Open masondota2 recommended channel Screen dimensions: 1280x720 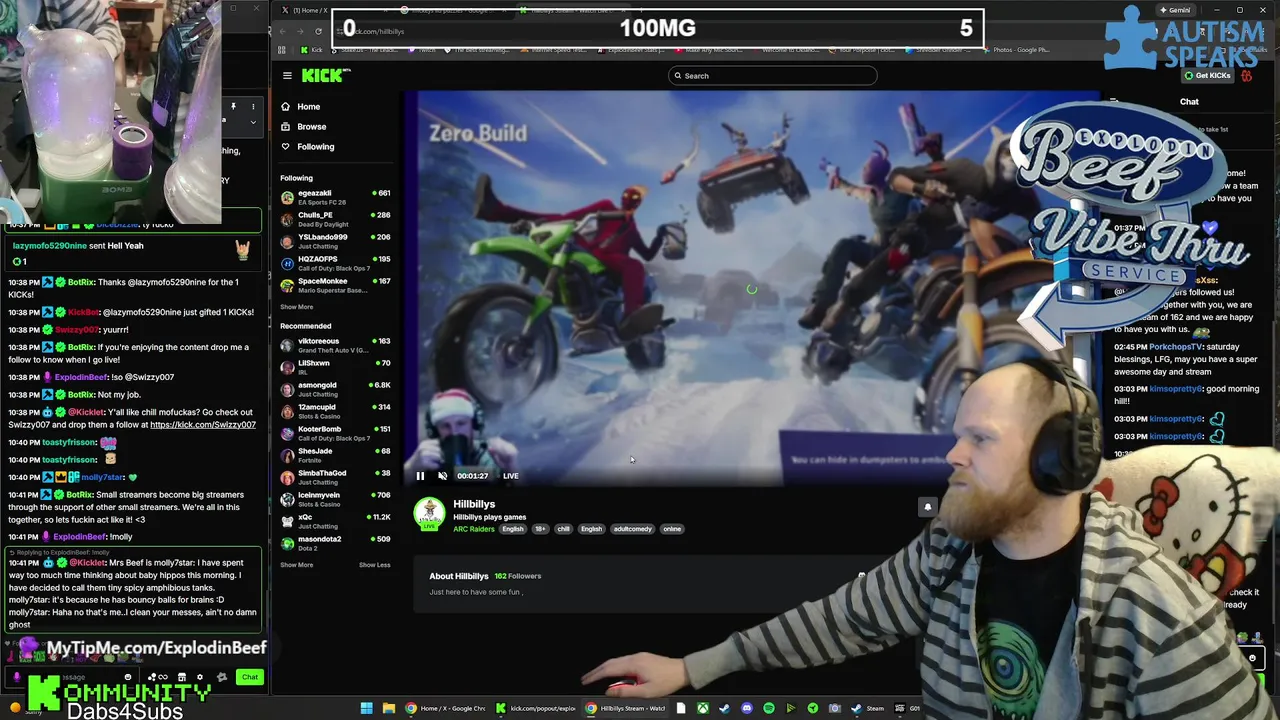tap(335, 543)
